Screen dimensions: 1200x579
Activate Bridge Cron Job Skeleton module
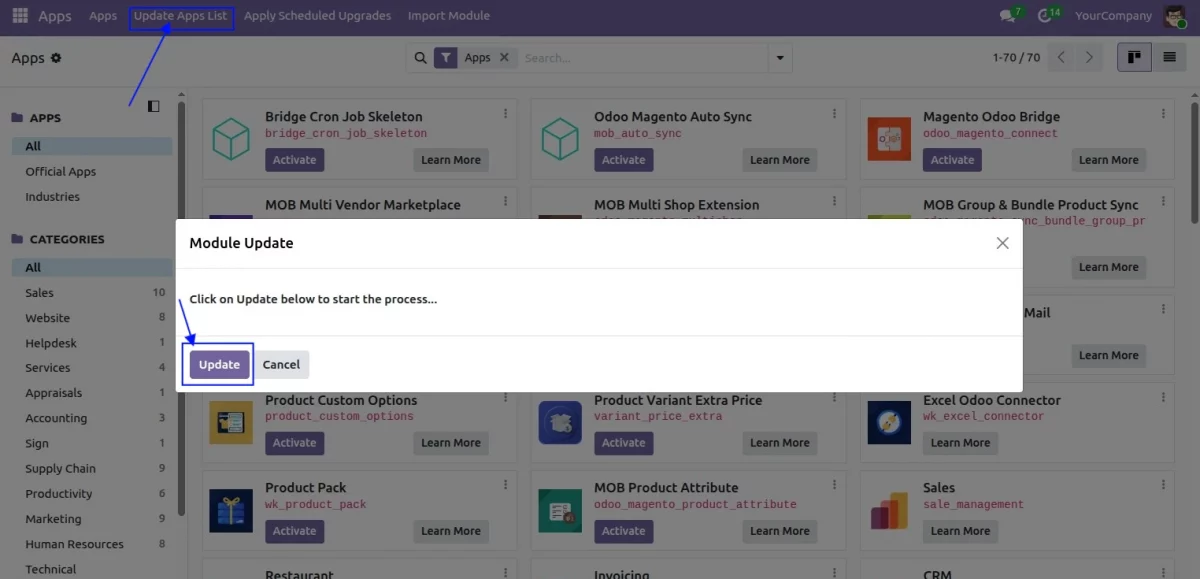point(294,160)
